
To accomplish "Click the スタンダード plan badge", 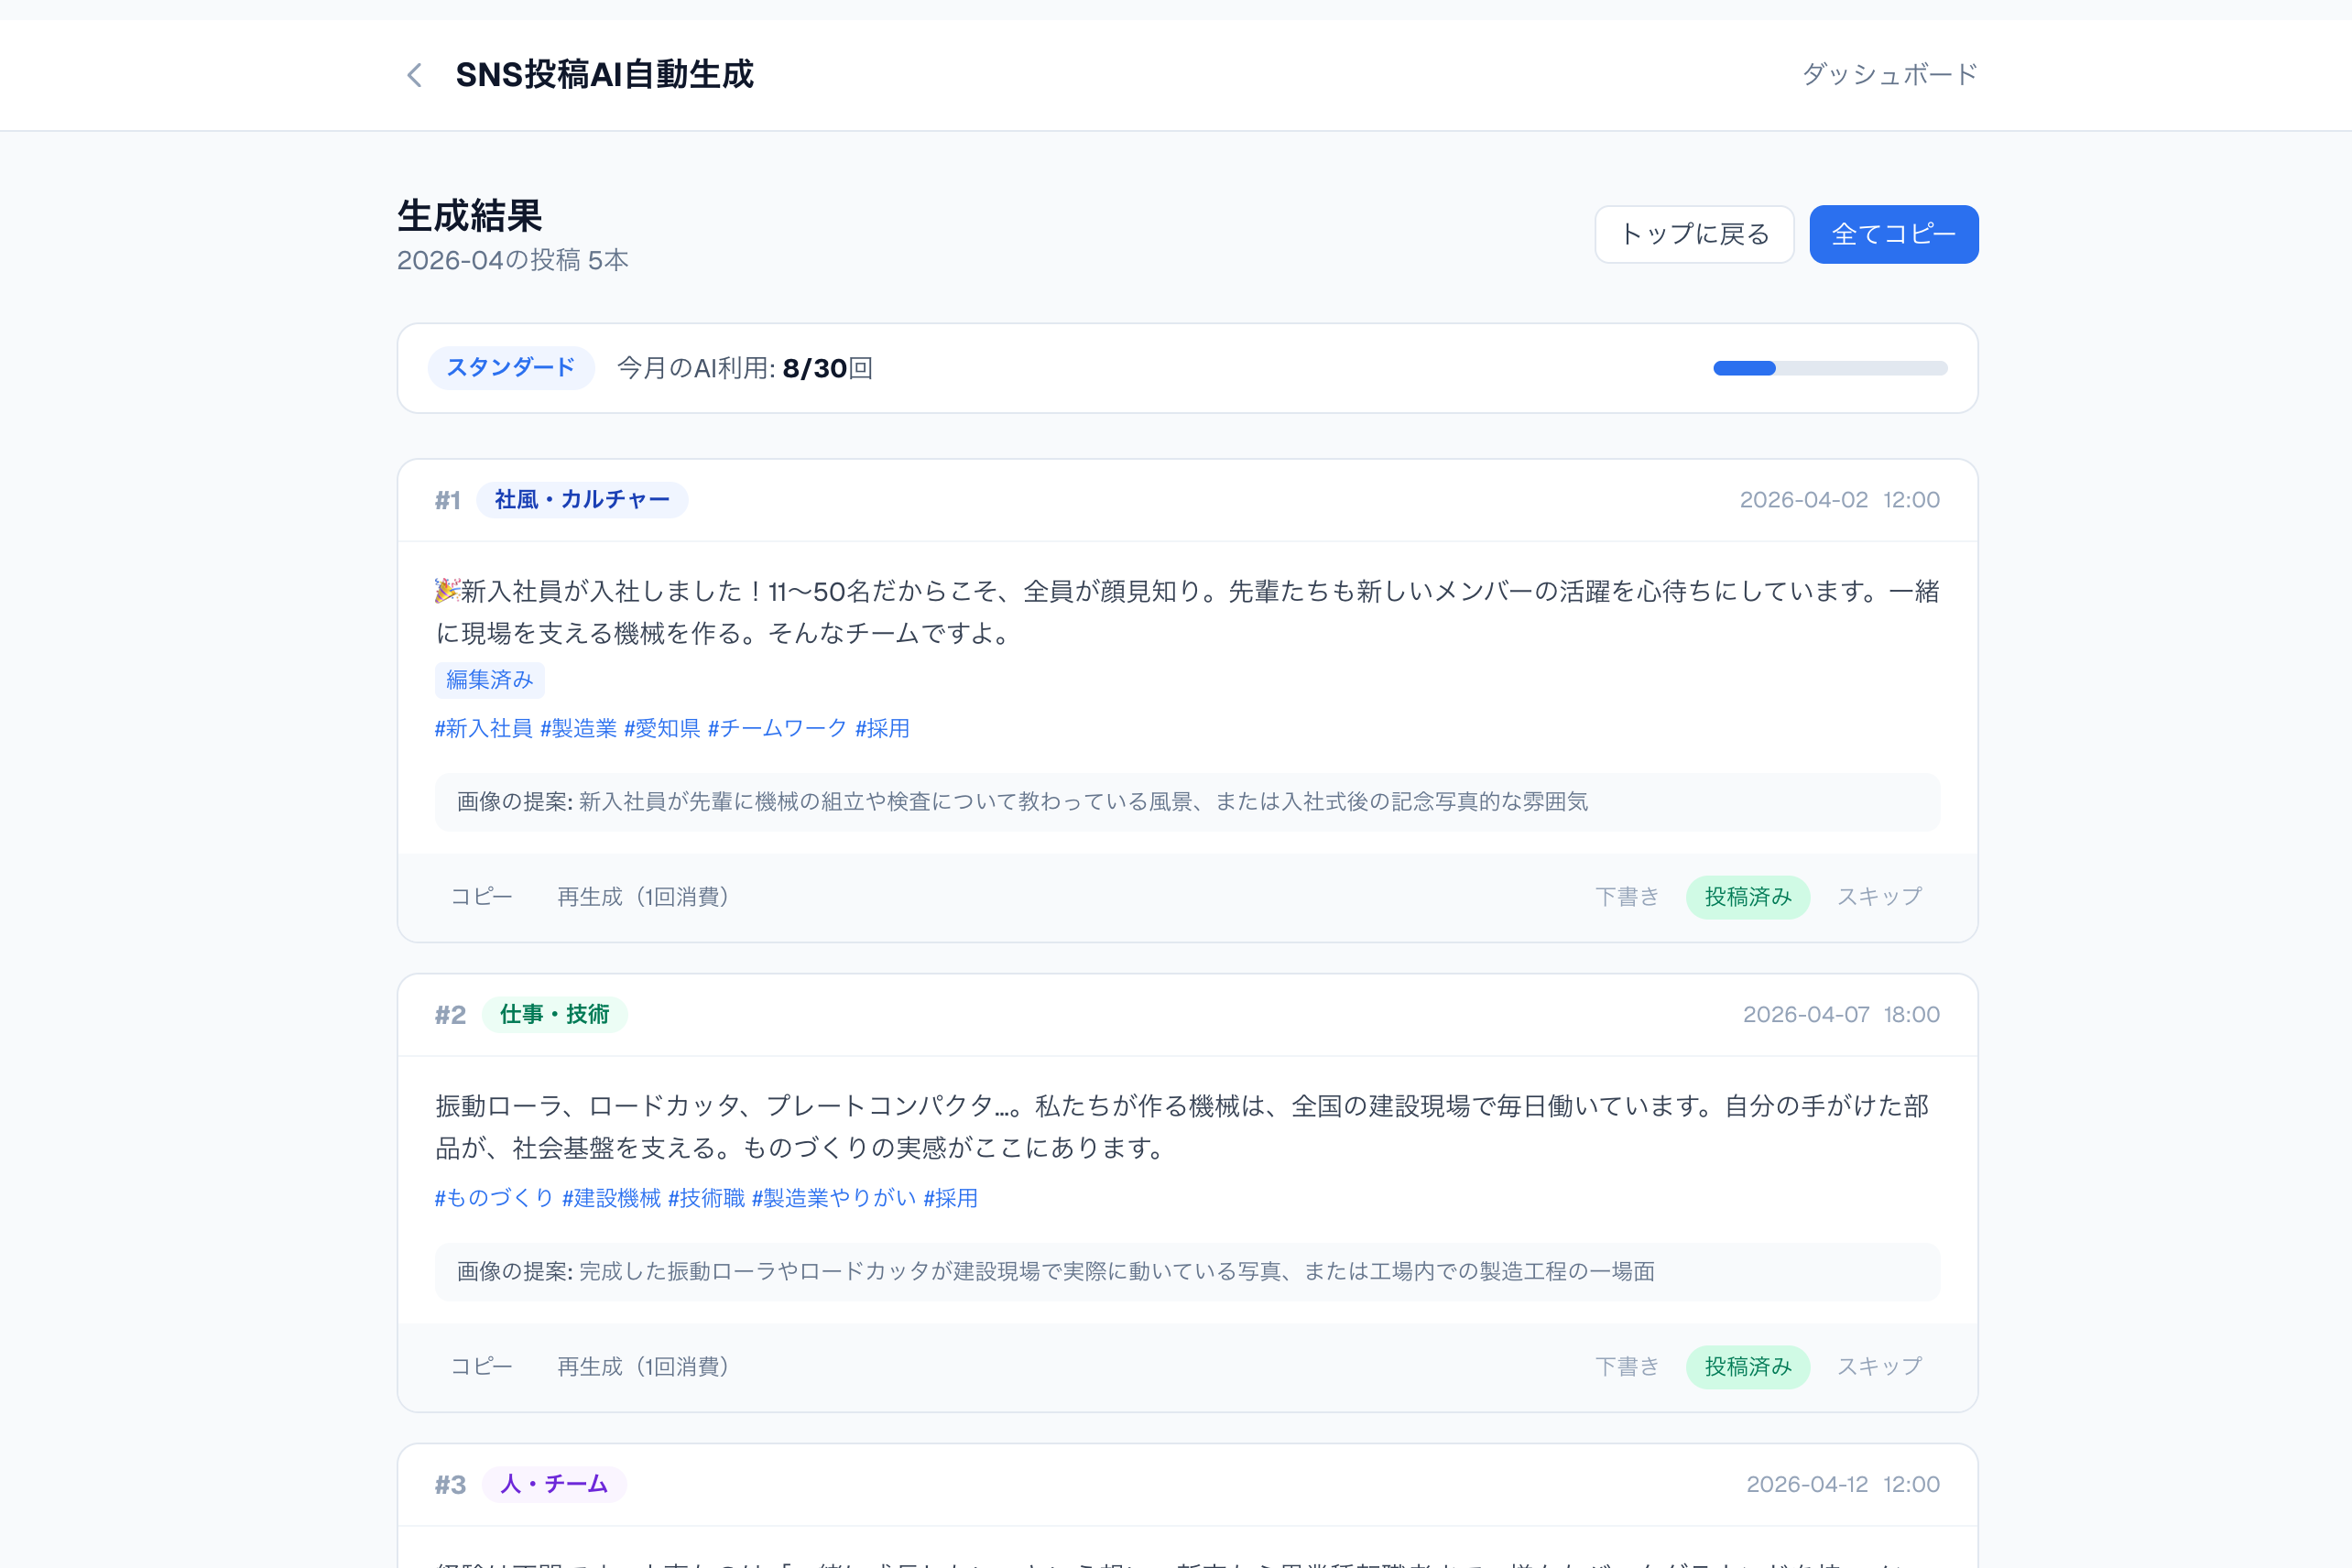I will click(x=511, y=367).
